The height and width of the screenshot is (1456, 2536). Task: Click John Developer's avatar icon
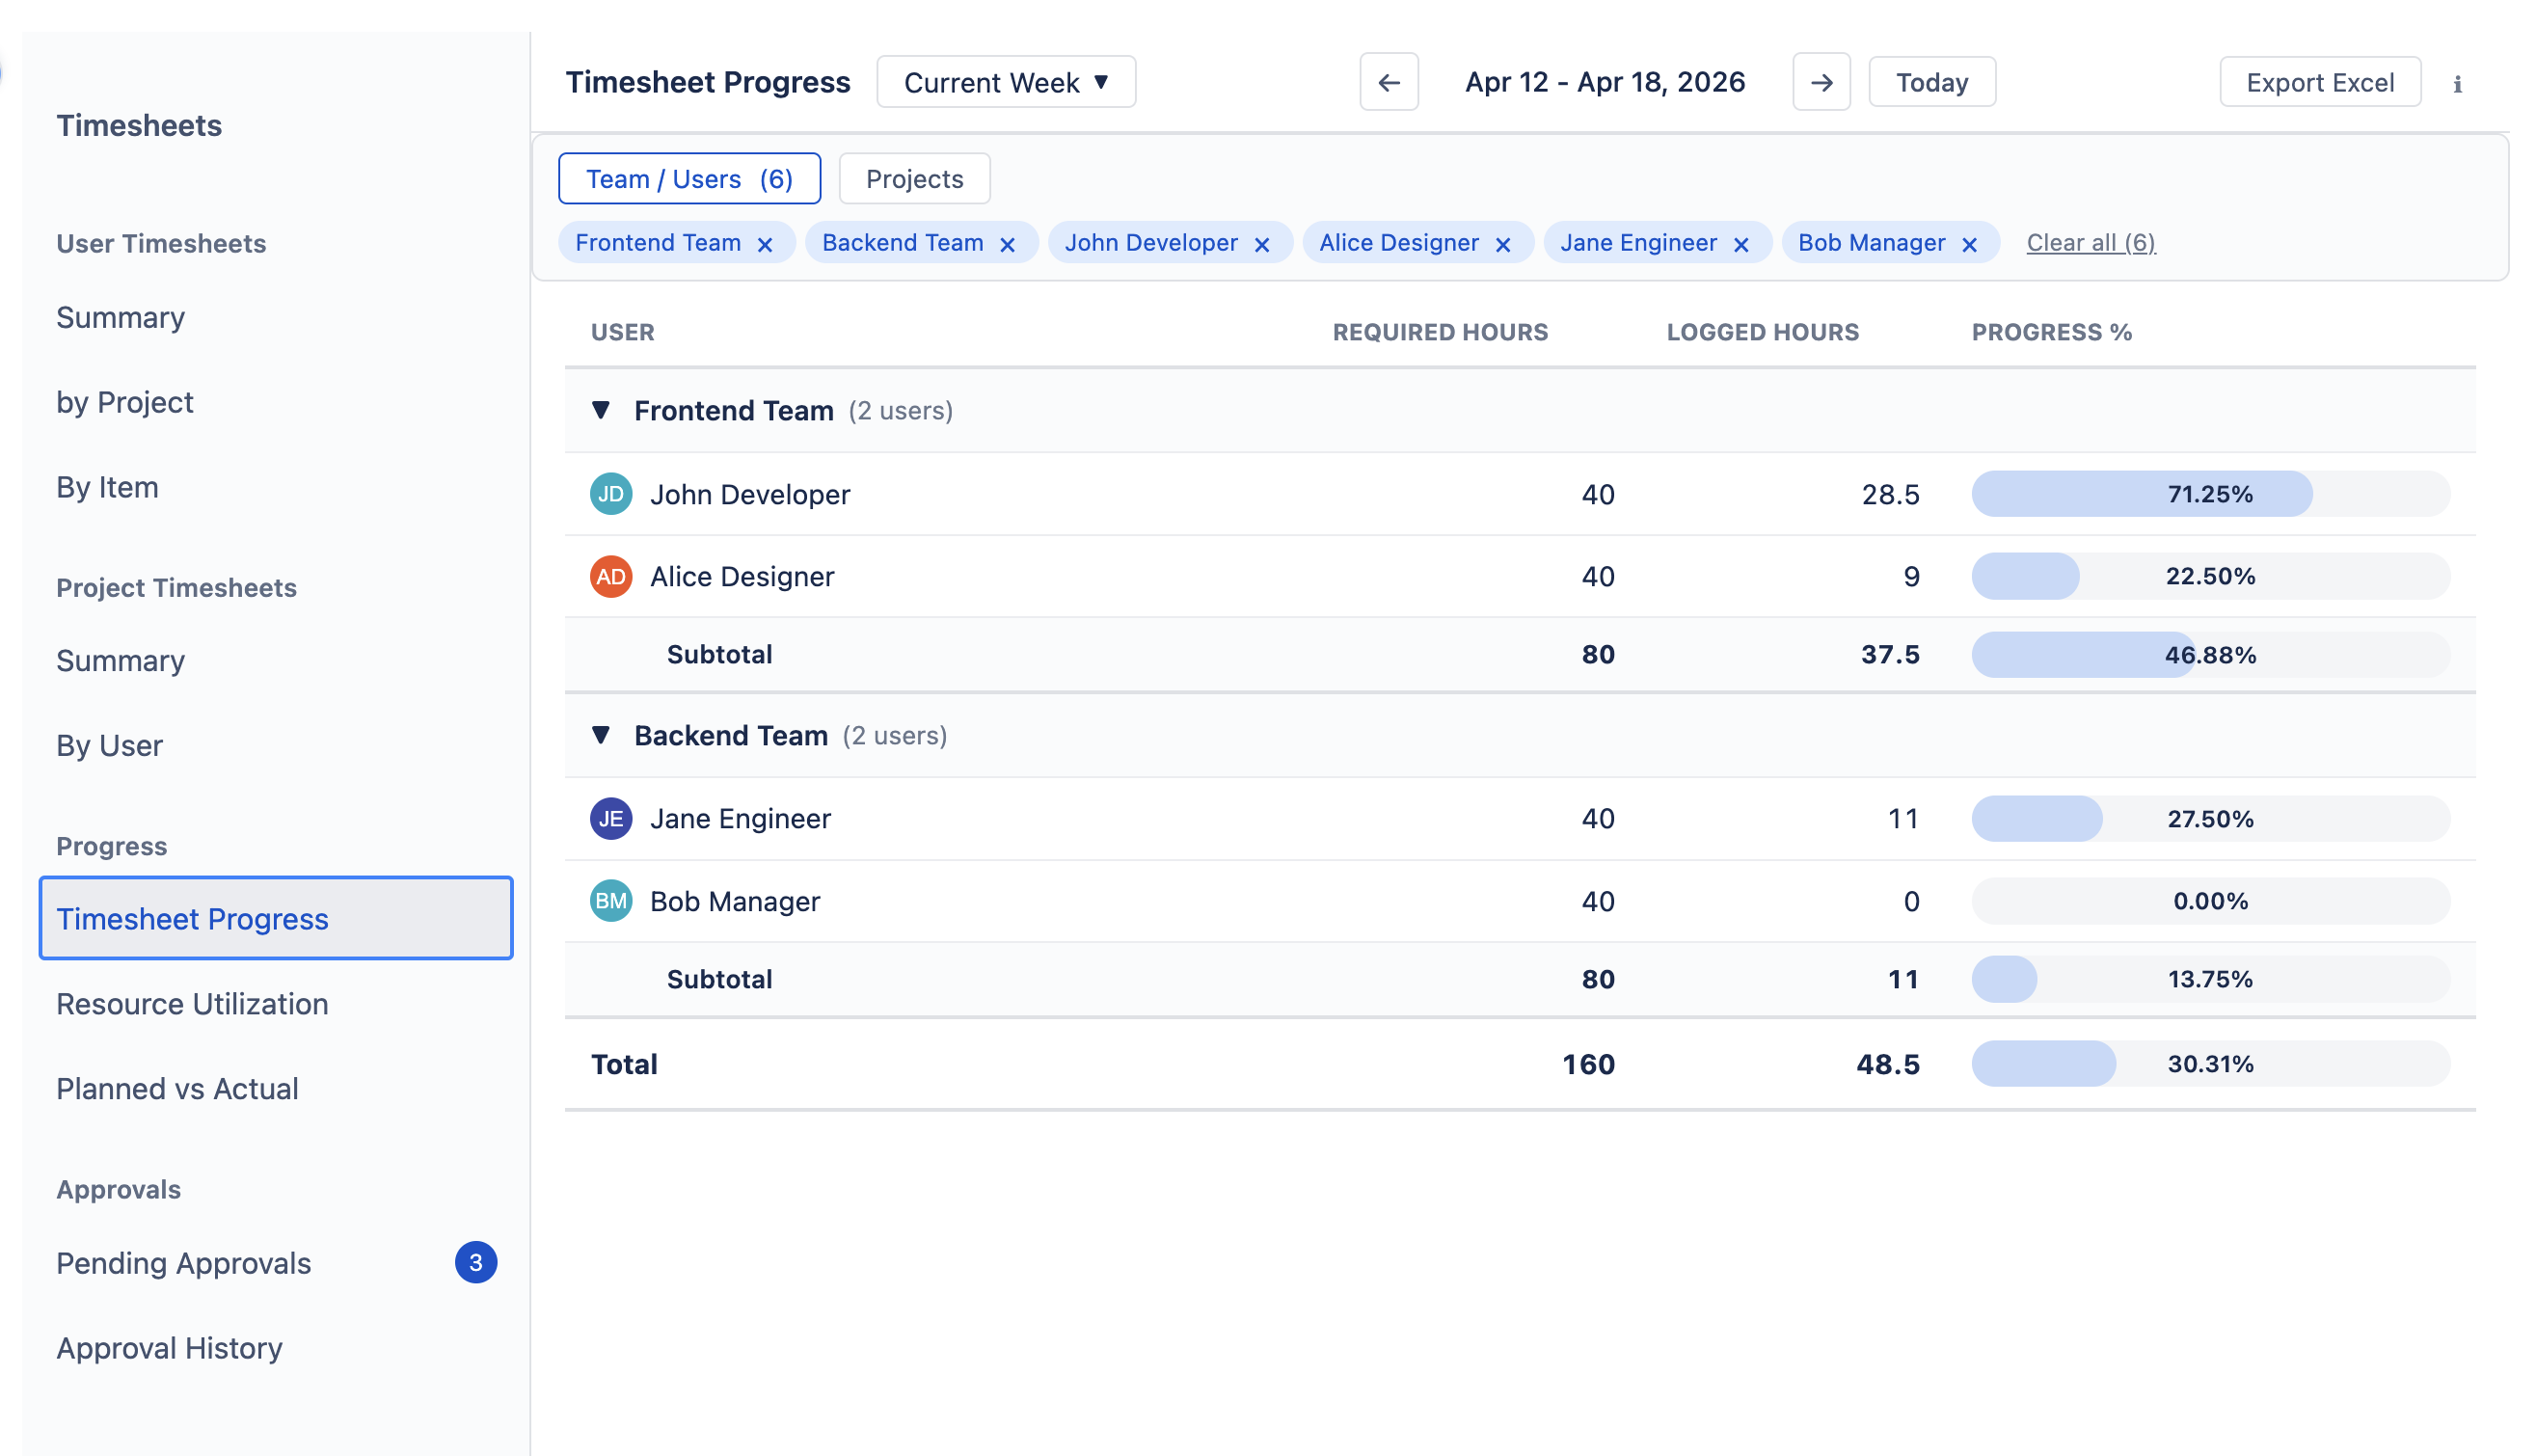[x=610, y=494]
